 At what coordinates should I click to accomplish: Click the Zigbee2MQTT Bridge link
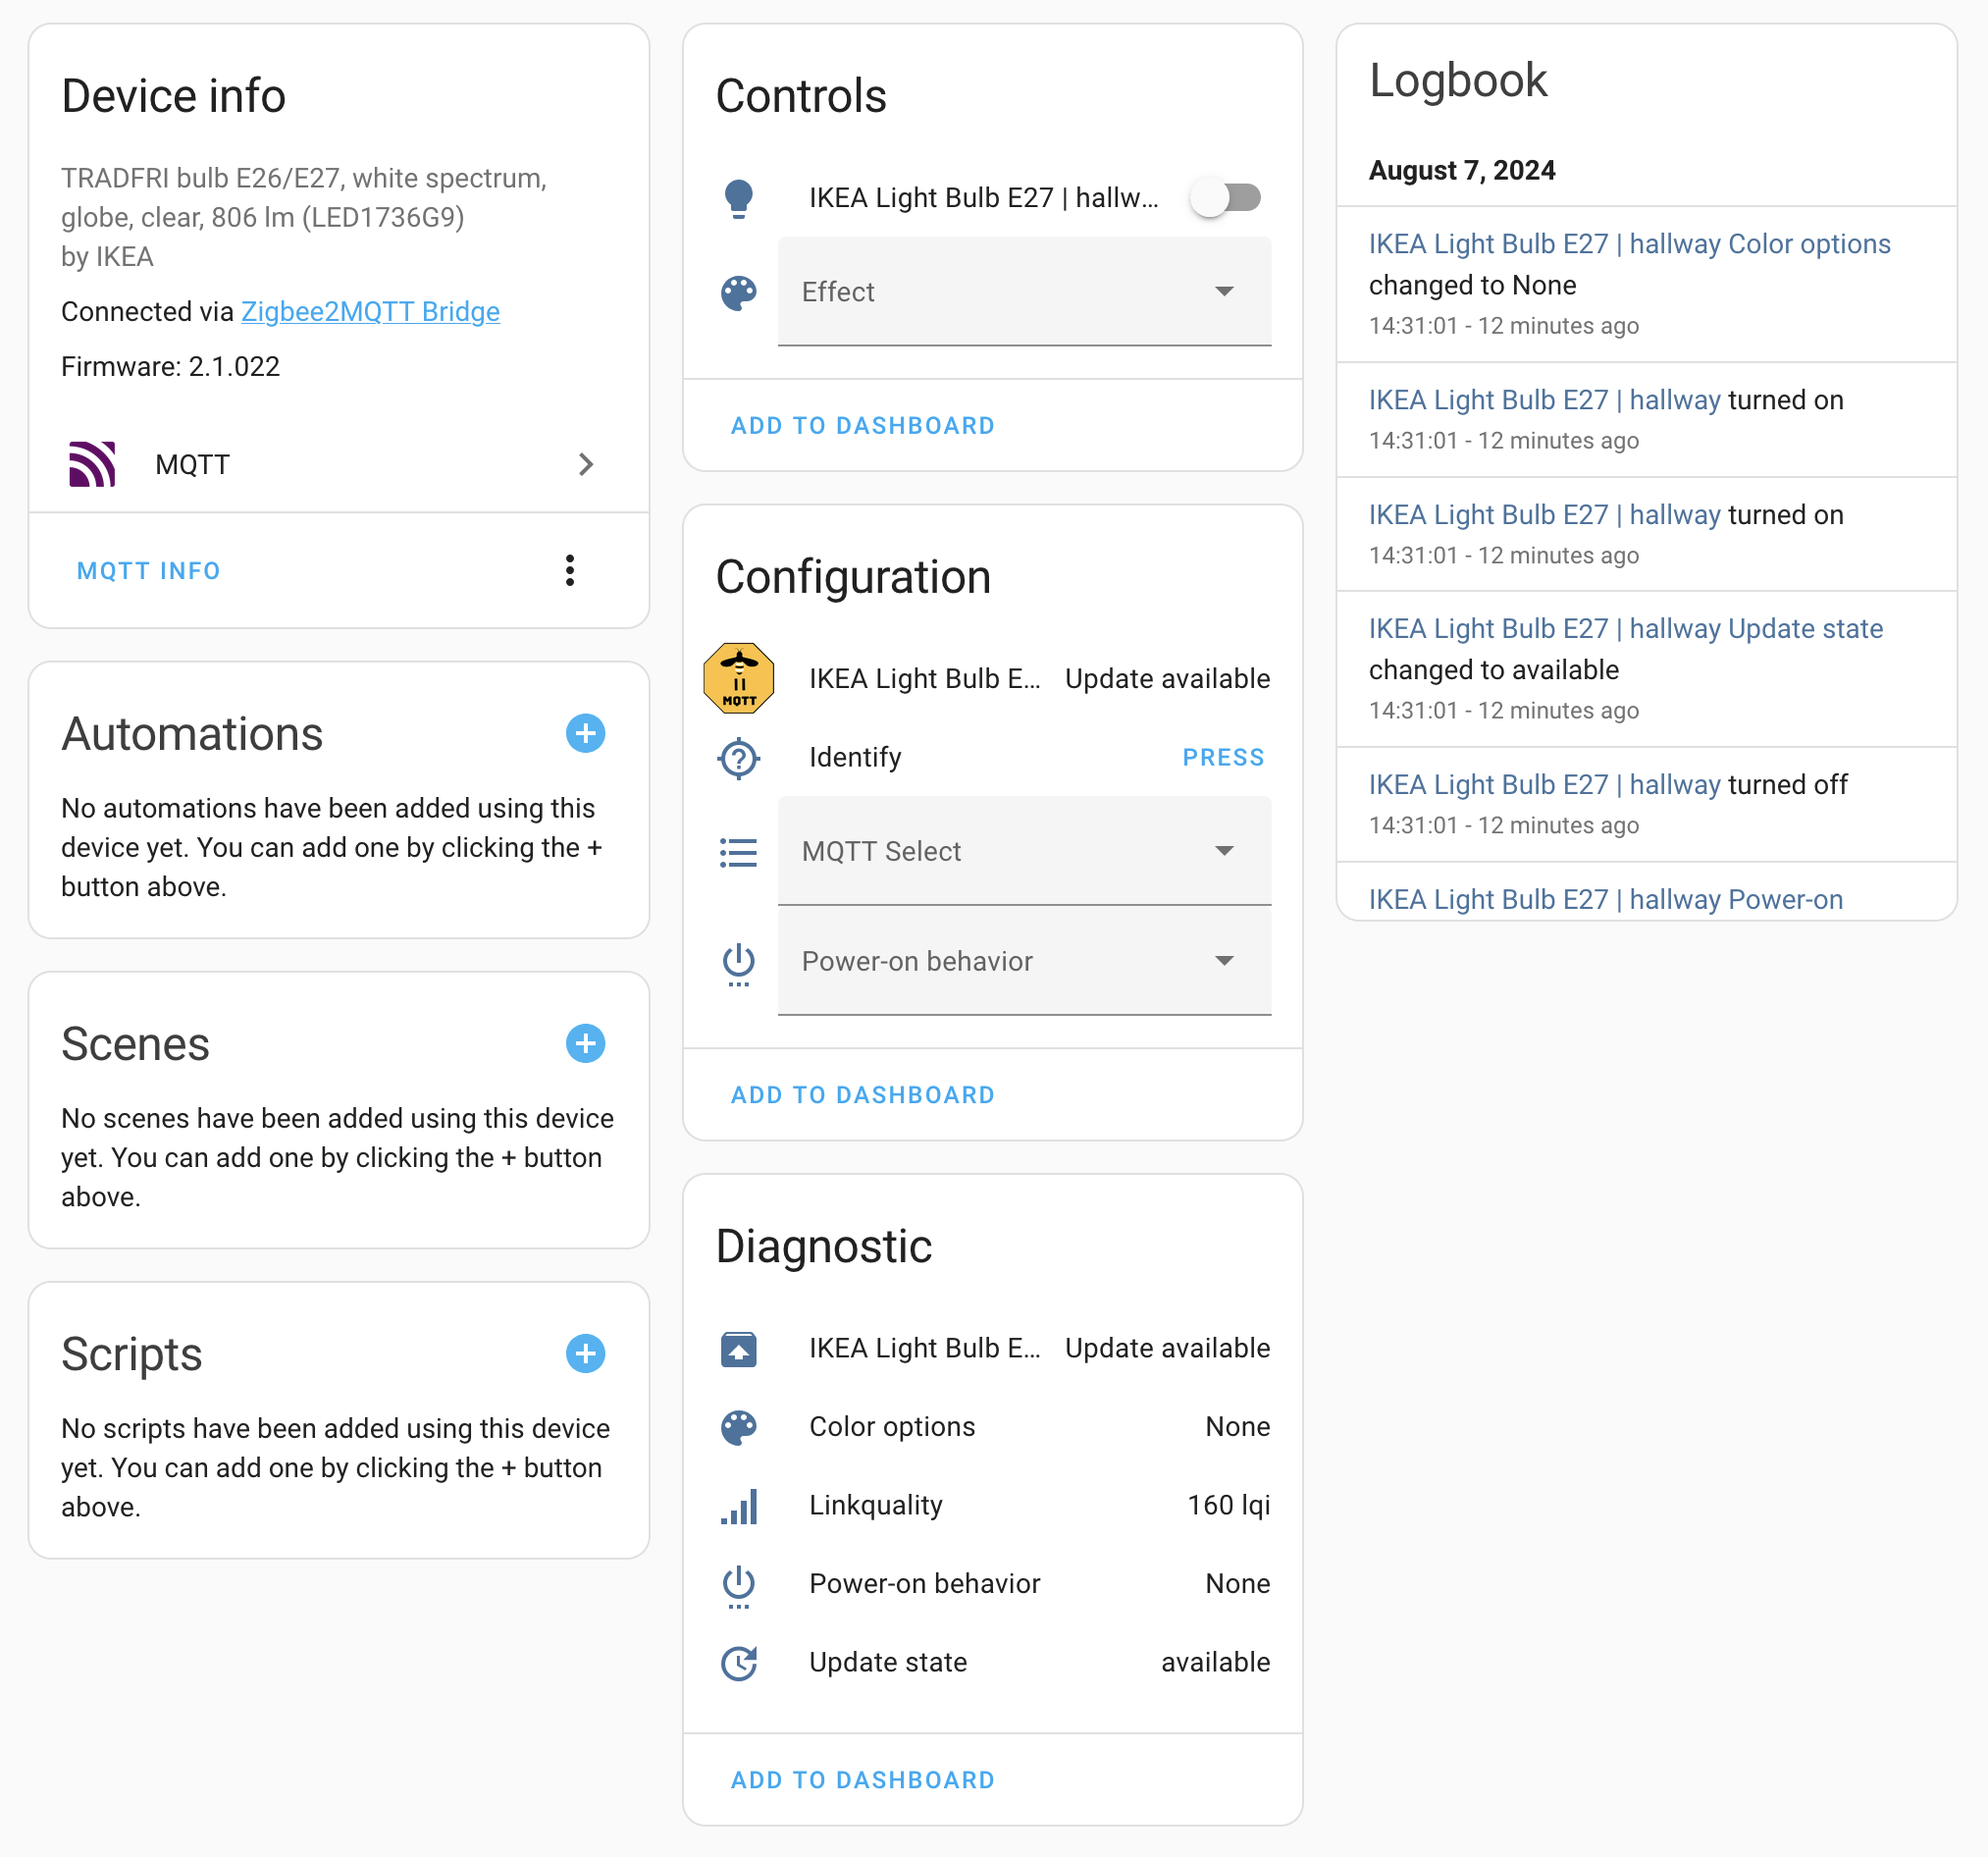370,311
